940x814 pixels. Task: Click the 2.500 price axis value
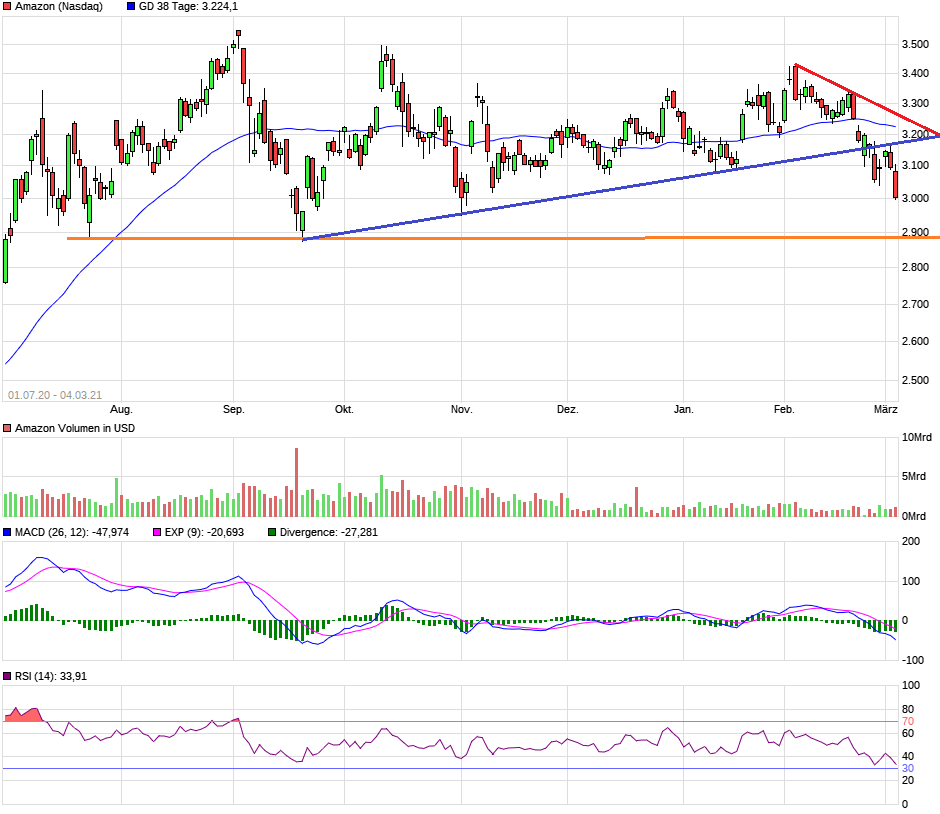915,381
